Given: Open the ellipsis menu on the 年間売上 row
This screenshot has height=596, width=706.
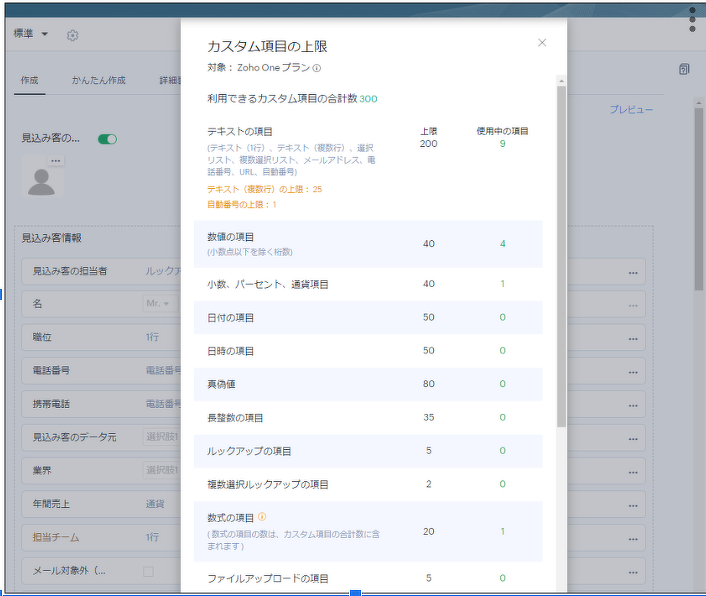Looking at the screenshot, I should [632, 504].
